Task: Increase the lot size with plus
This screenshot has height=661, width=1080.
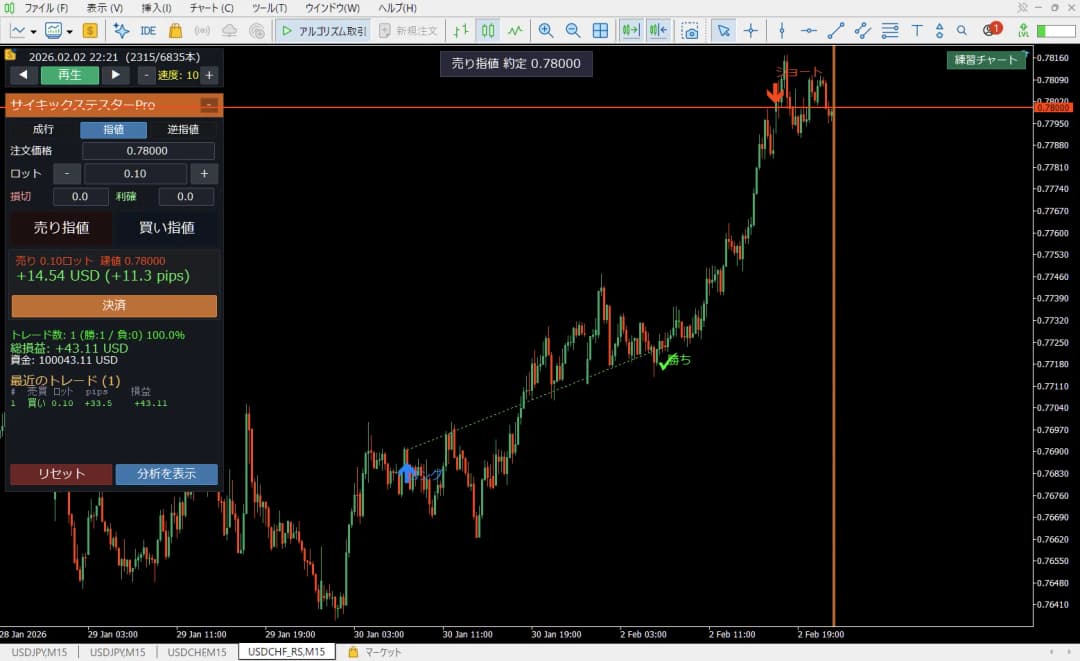Action: tap(204, 174)
